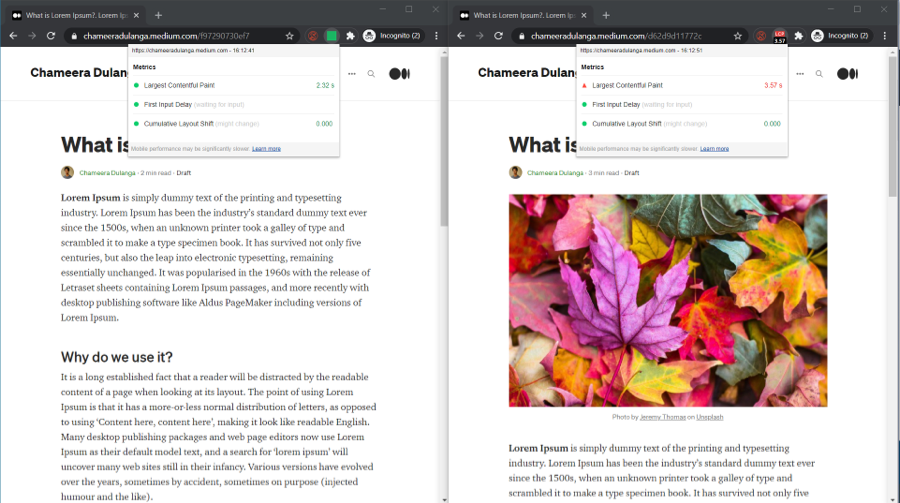The width and height of the screenshot is (900, 503).
Task: Click the Medium logo in the left page
Action: (399, 73)
